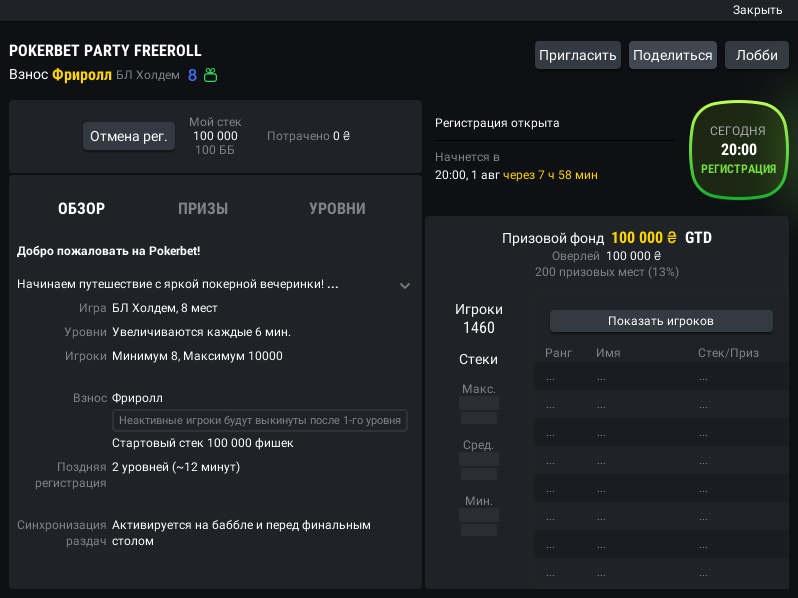798x598 pixels.
Task: Click the 'через 7 ч 58 мин' countdown
Action: (550, 175)
